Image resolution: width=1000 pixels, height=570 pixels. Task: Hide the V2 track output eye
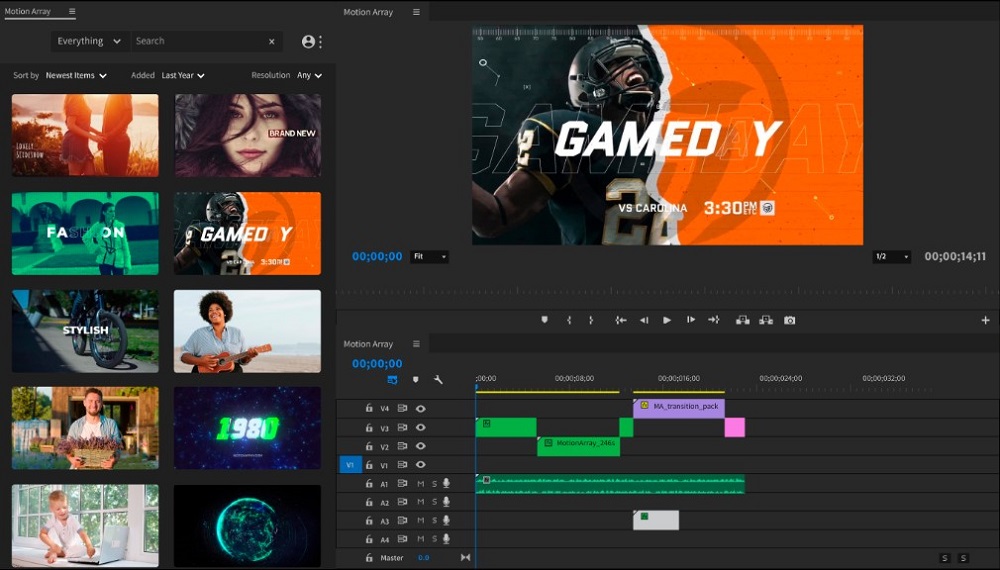click(420, 446)
